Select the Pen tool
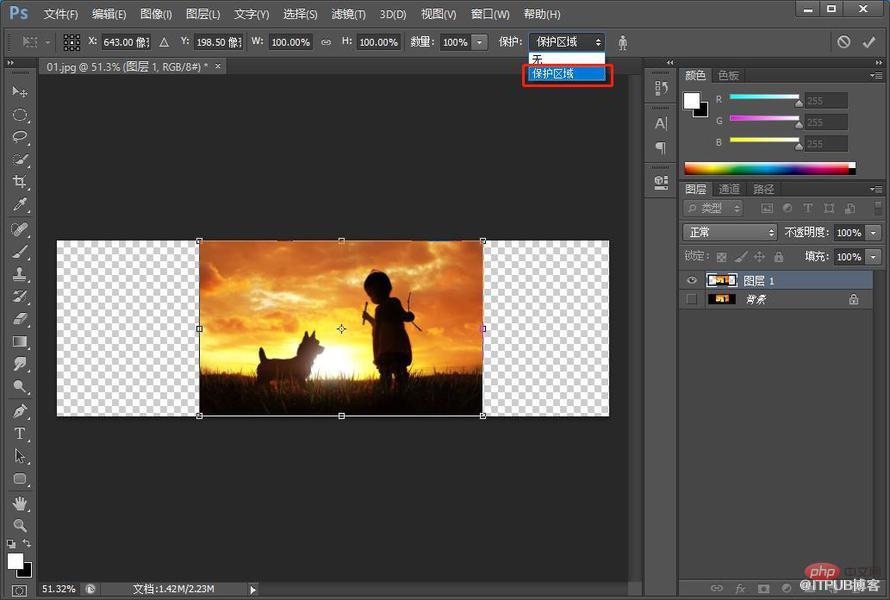Viewport: 890px width, 600px height. [20, 411]
